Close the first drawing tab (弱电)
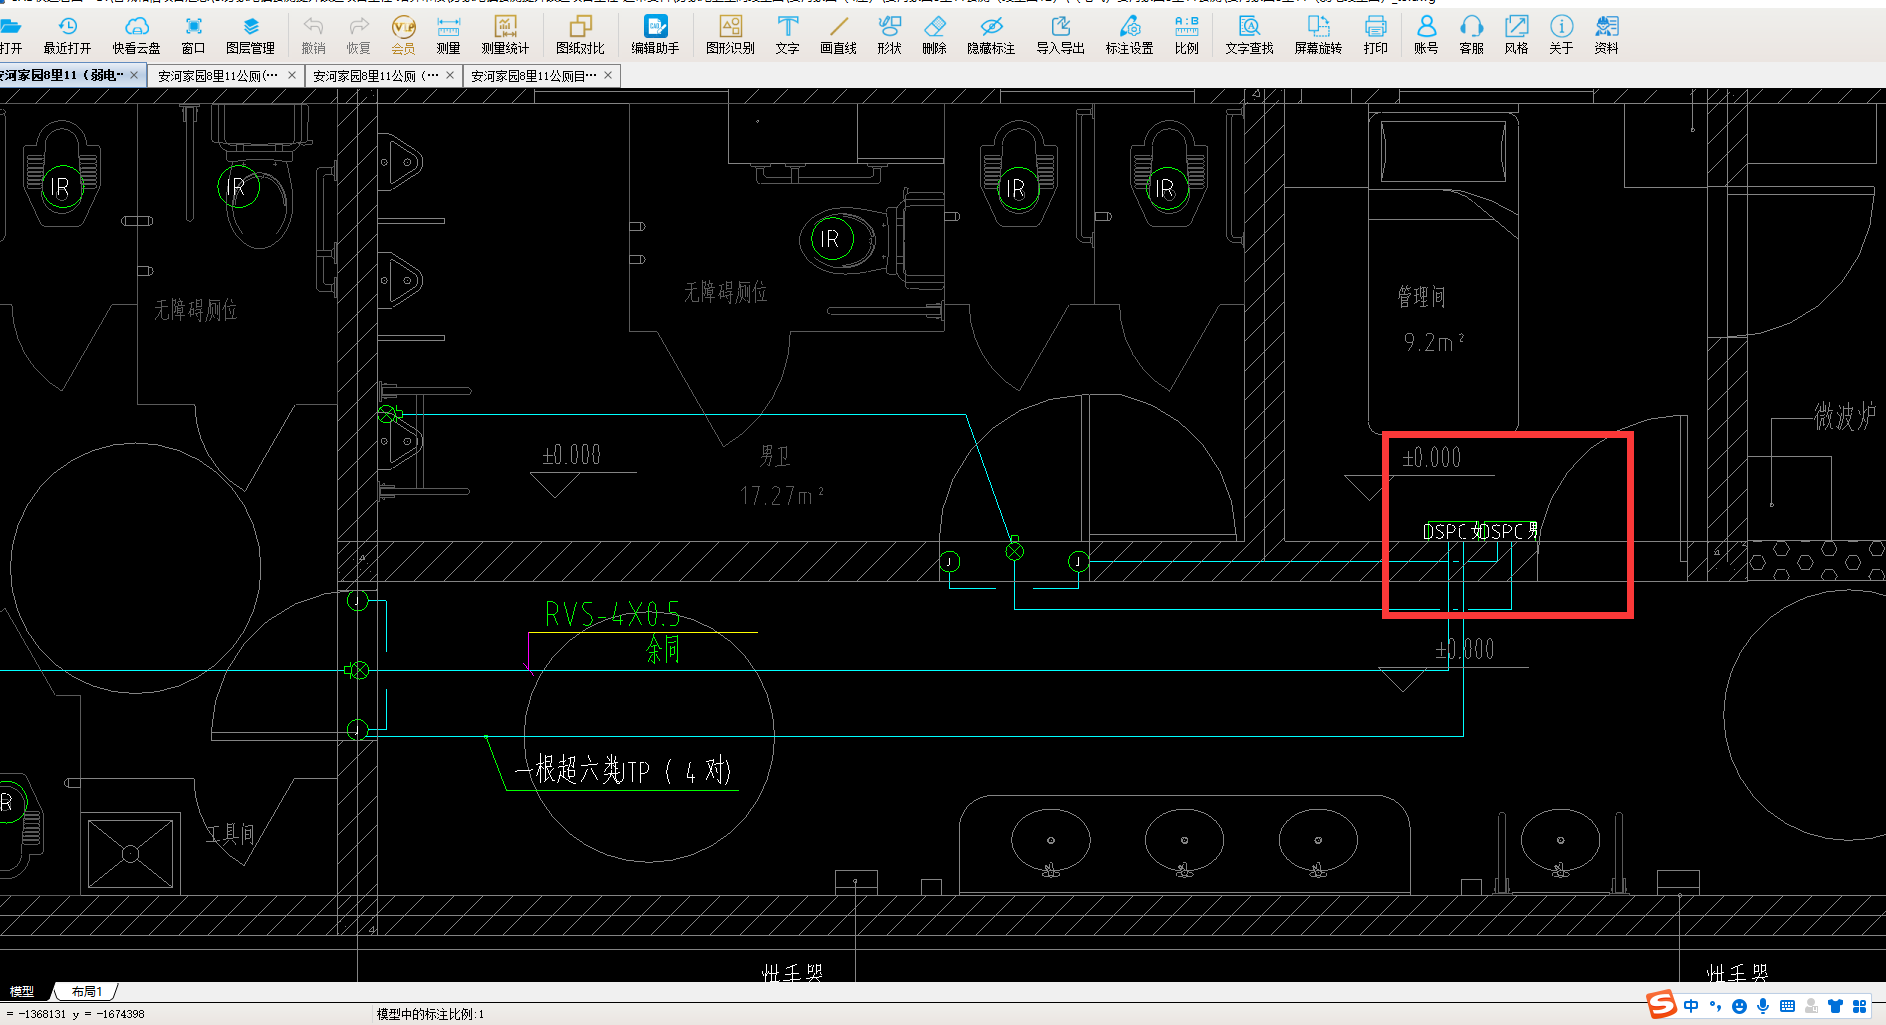 click(134, 75)
